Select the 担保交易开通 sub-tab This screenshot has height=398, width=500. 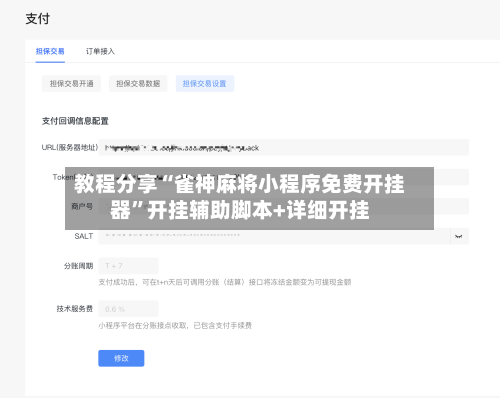[71, 84]
